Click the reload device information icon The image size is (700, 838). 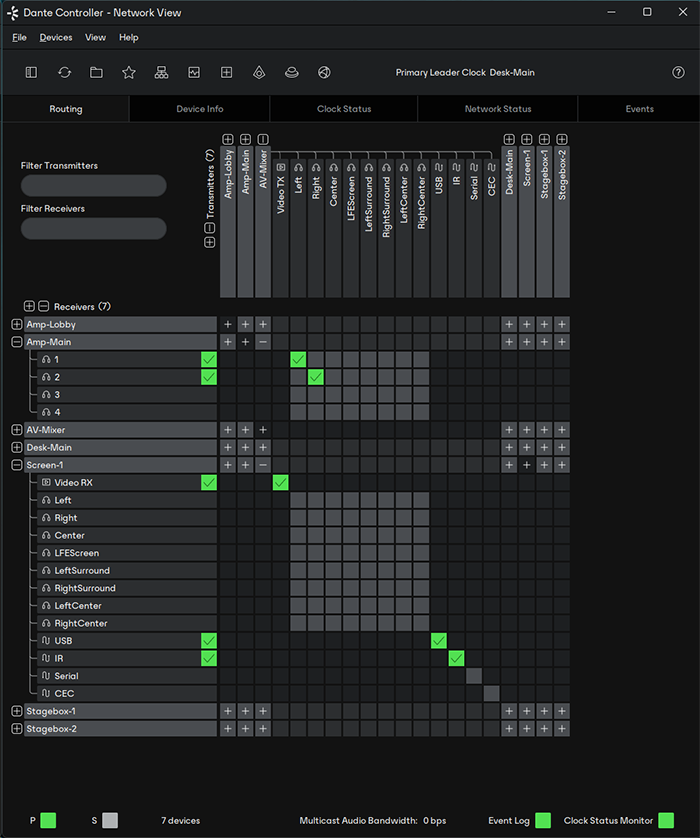(64, 72)
